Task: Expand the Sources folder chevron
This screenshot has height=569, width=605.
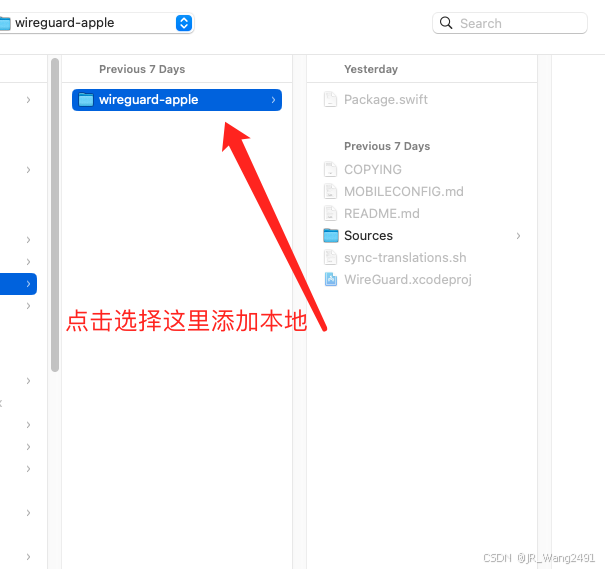Action: click(x=518, y=236)
